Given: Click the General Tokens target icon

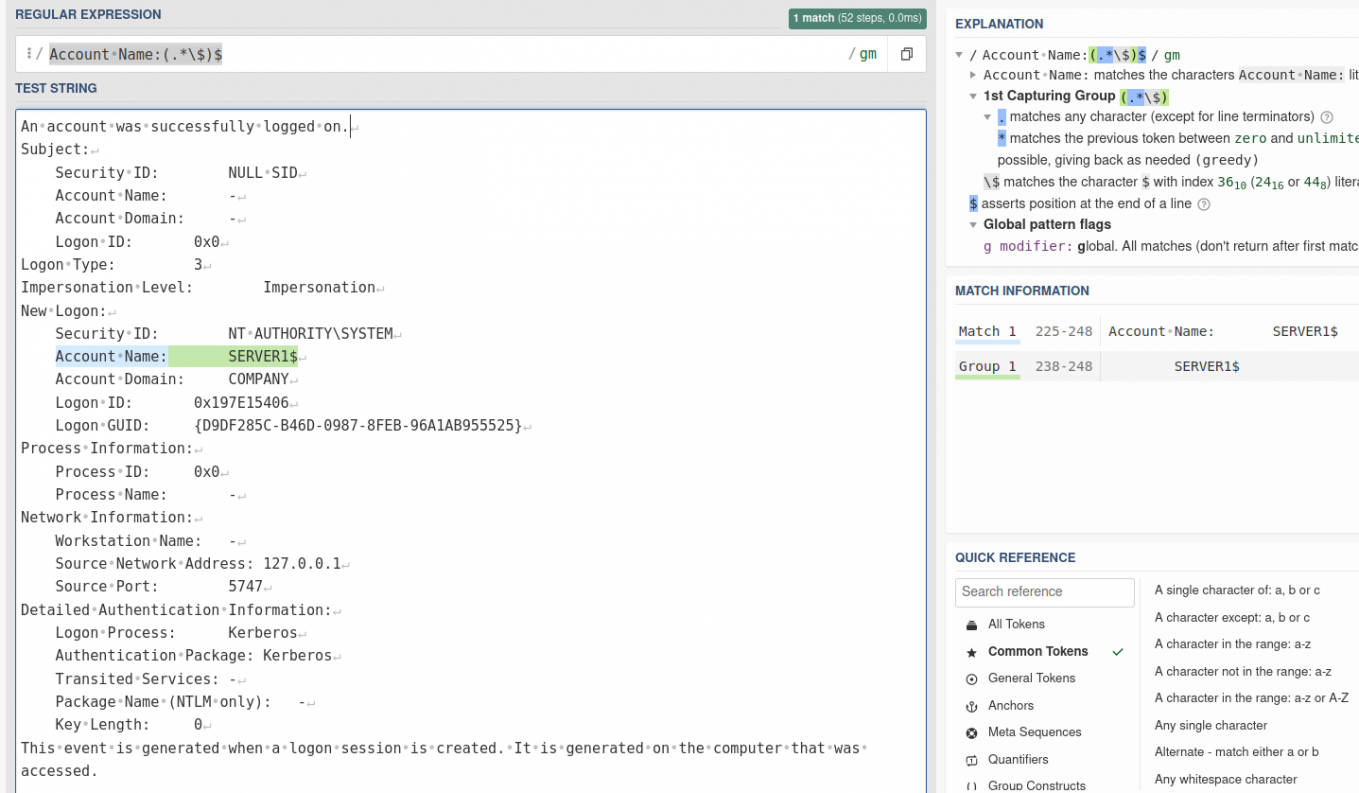Looking at the screenshot, I should click(971, 679).
